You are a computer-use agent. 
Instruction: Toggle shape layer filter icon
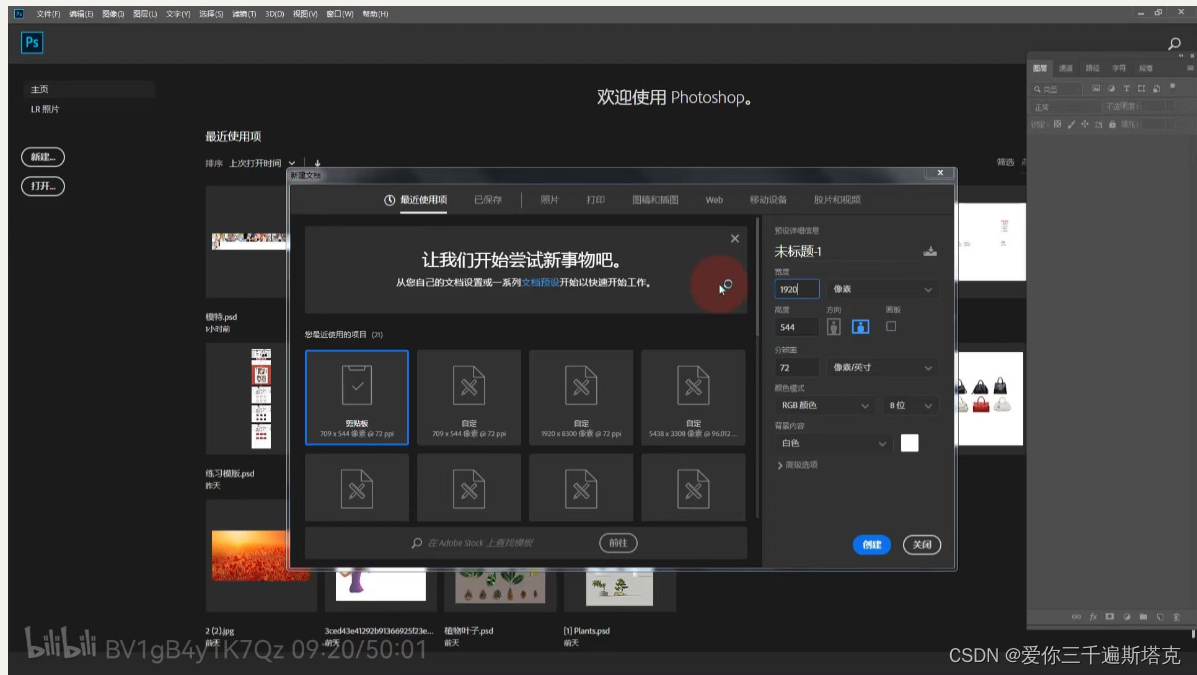click(x=1141, y=89)
